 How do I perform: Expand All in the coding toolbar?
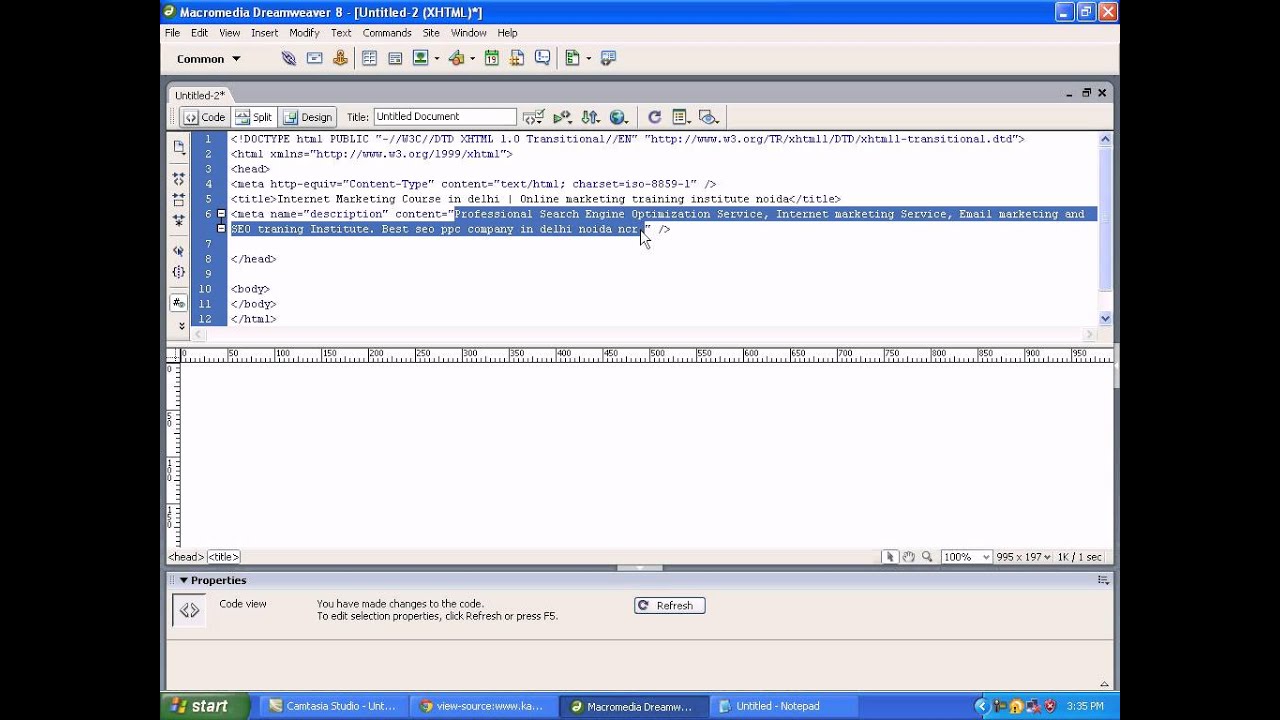(179, 219)
